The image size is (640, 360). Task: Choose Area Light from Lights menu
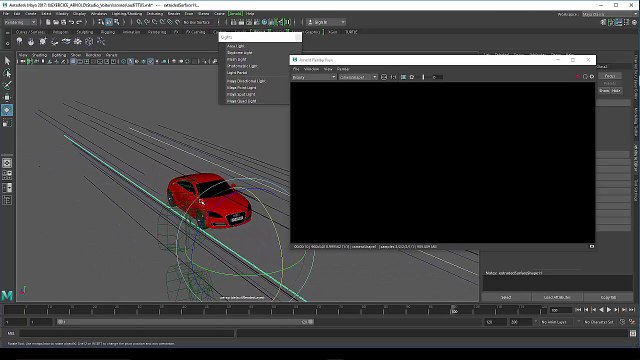click(236, 46)
